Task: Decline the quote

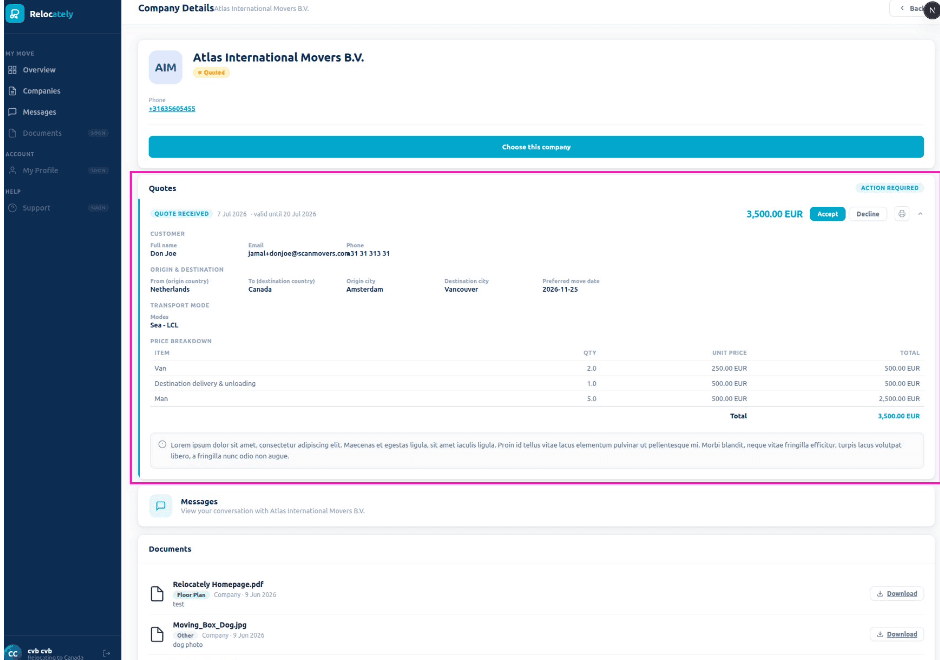Action: (x=867, y=214)
